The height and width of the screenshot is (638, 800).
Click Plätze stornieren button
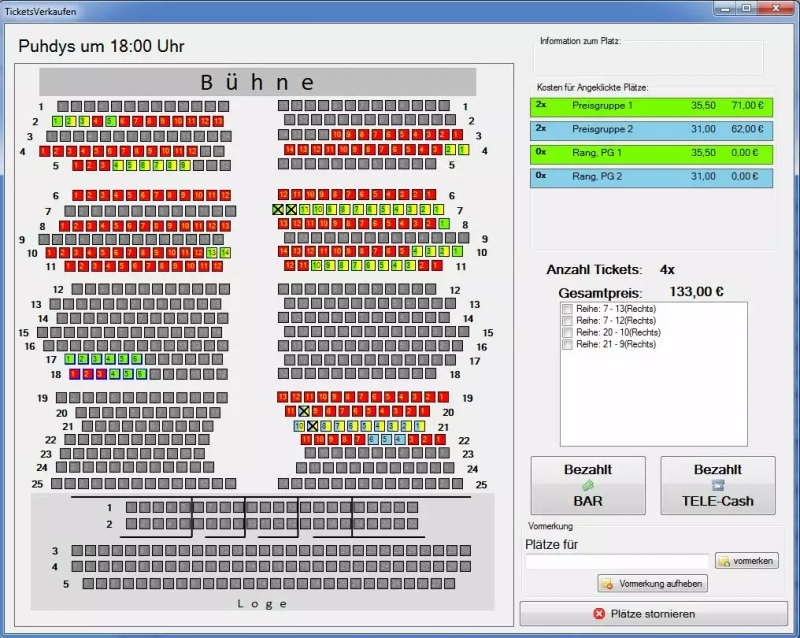(x=654, y=614)
